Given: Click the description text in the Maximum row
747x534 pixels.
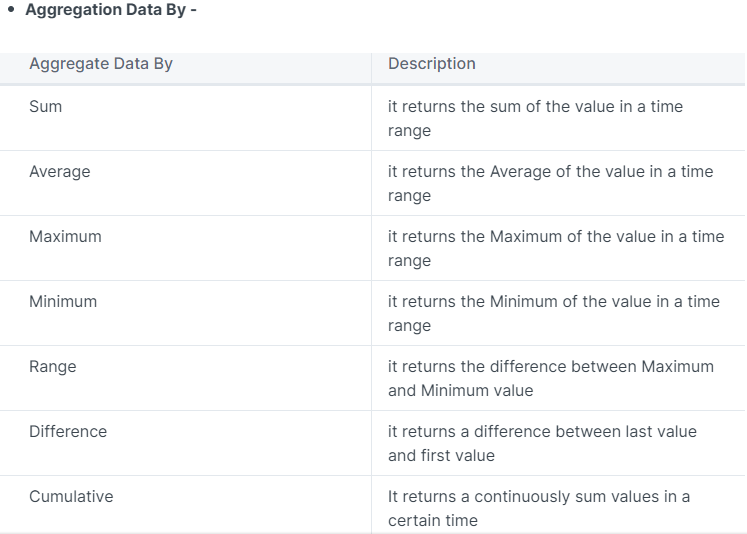Looking at the screenshot, I should 555,248.
